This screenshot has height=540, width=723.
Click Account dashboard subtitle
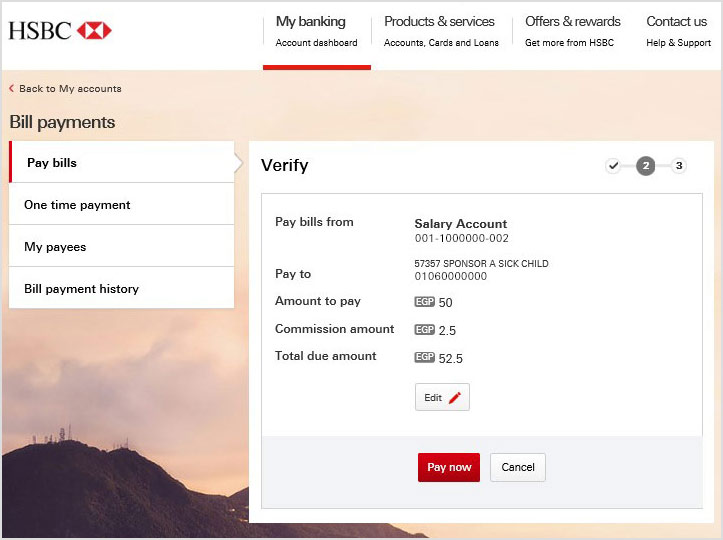pos(316,43)
